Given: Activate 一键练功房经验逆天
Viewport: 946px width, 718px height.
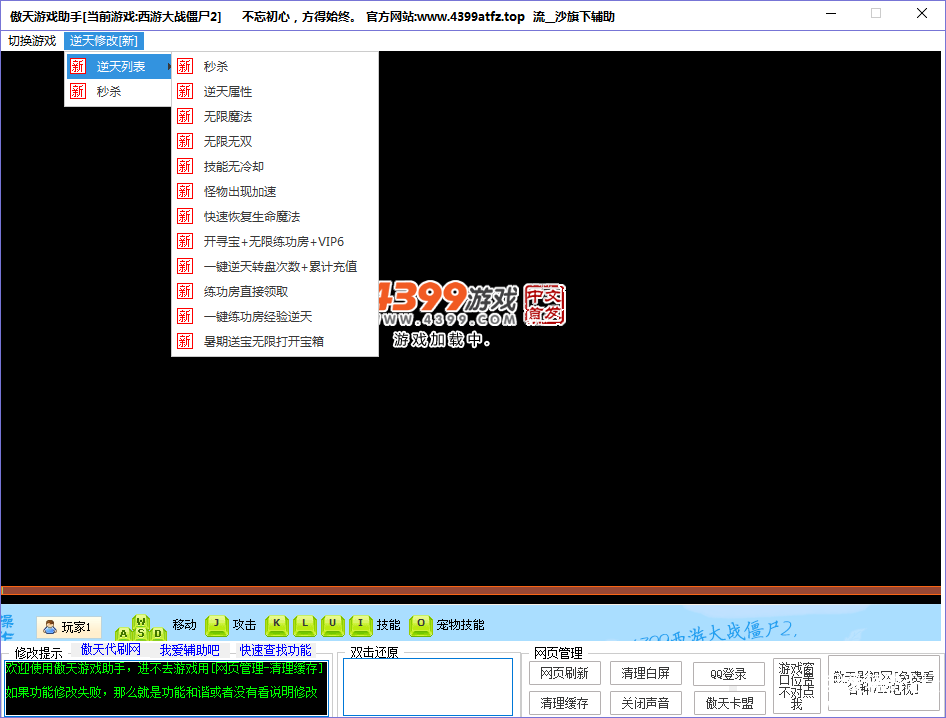Looking at the screenshot, I should (x=275, y=316).
